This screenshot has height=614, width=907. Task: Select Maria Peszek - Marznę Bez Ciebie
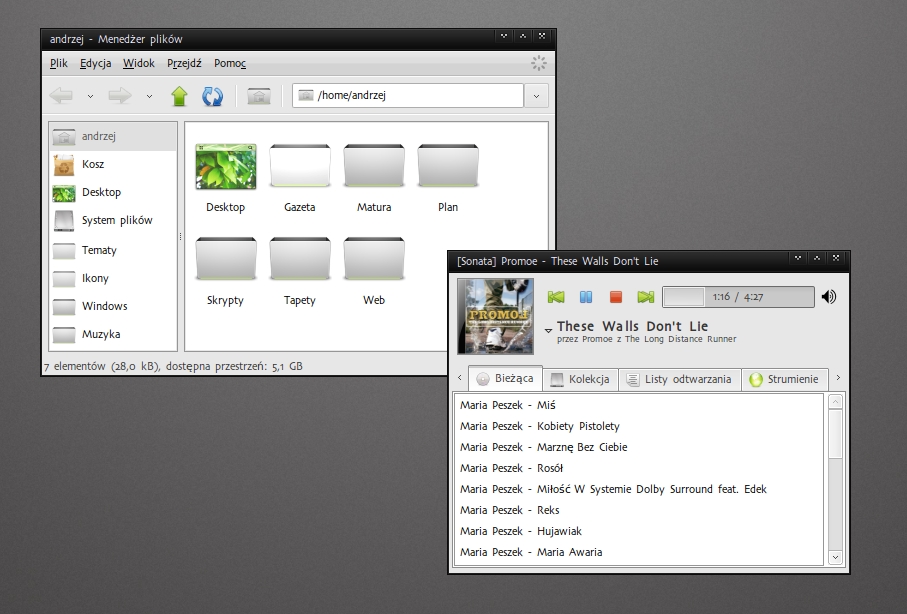639,447
